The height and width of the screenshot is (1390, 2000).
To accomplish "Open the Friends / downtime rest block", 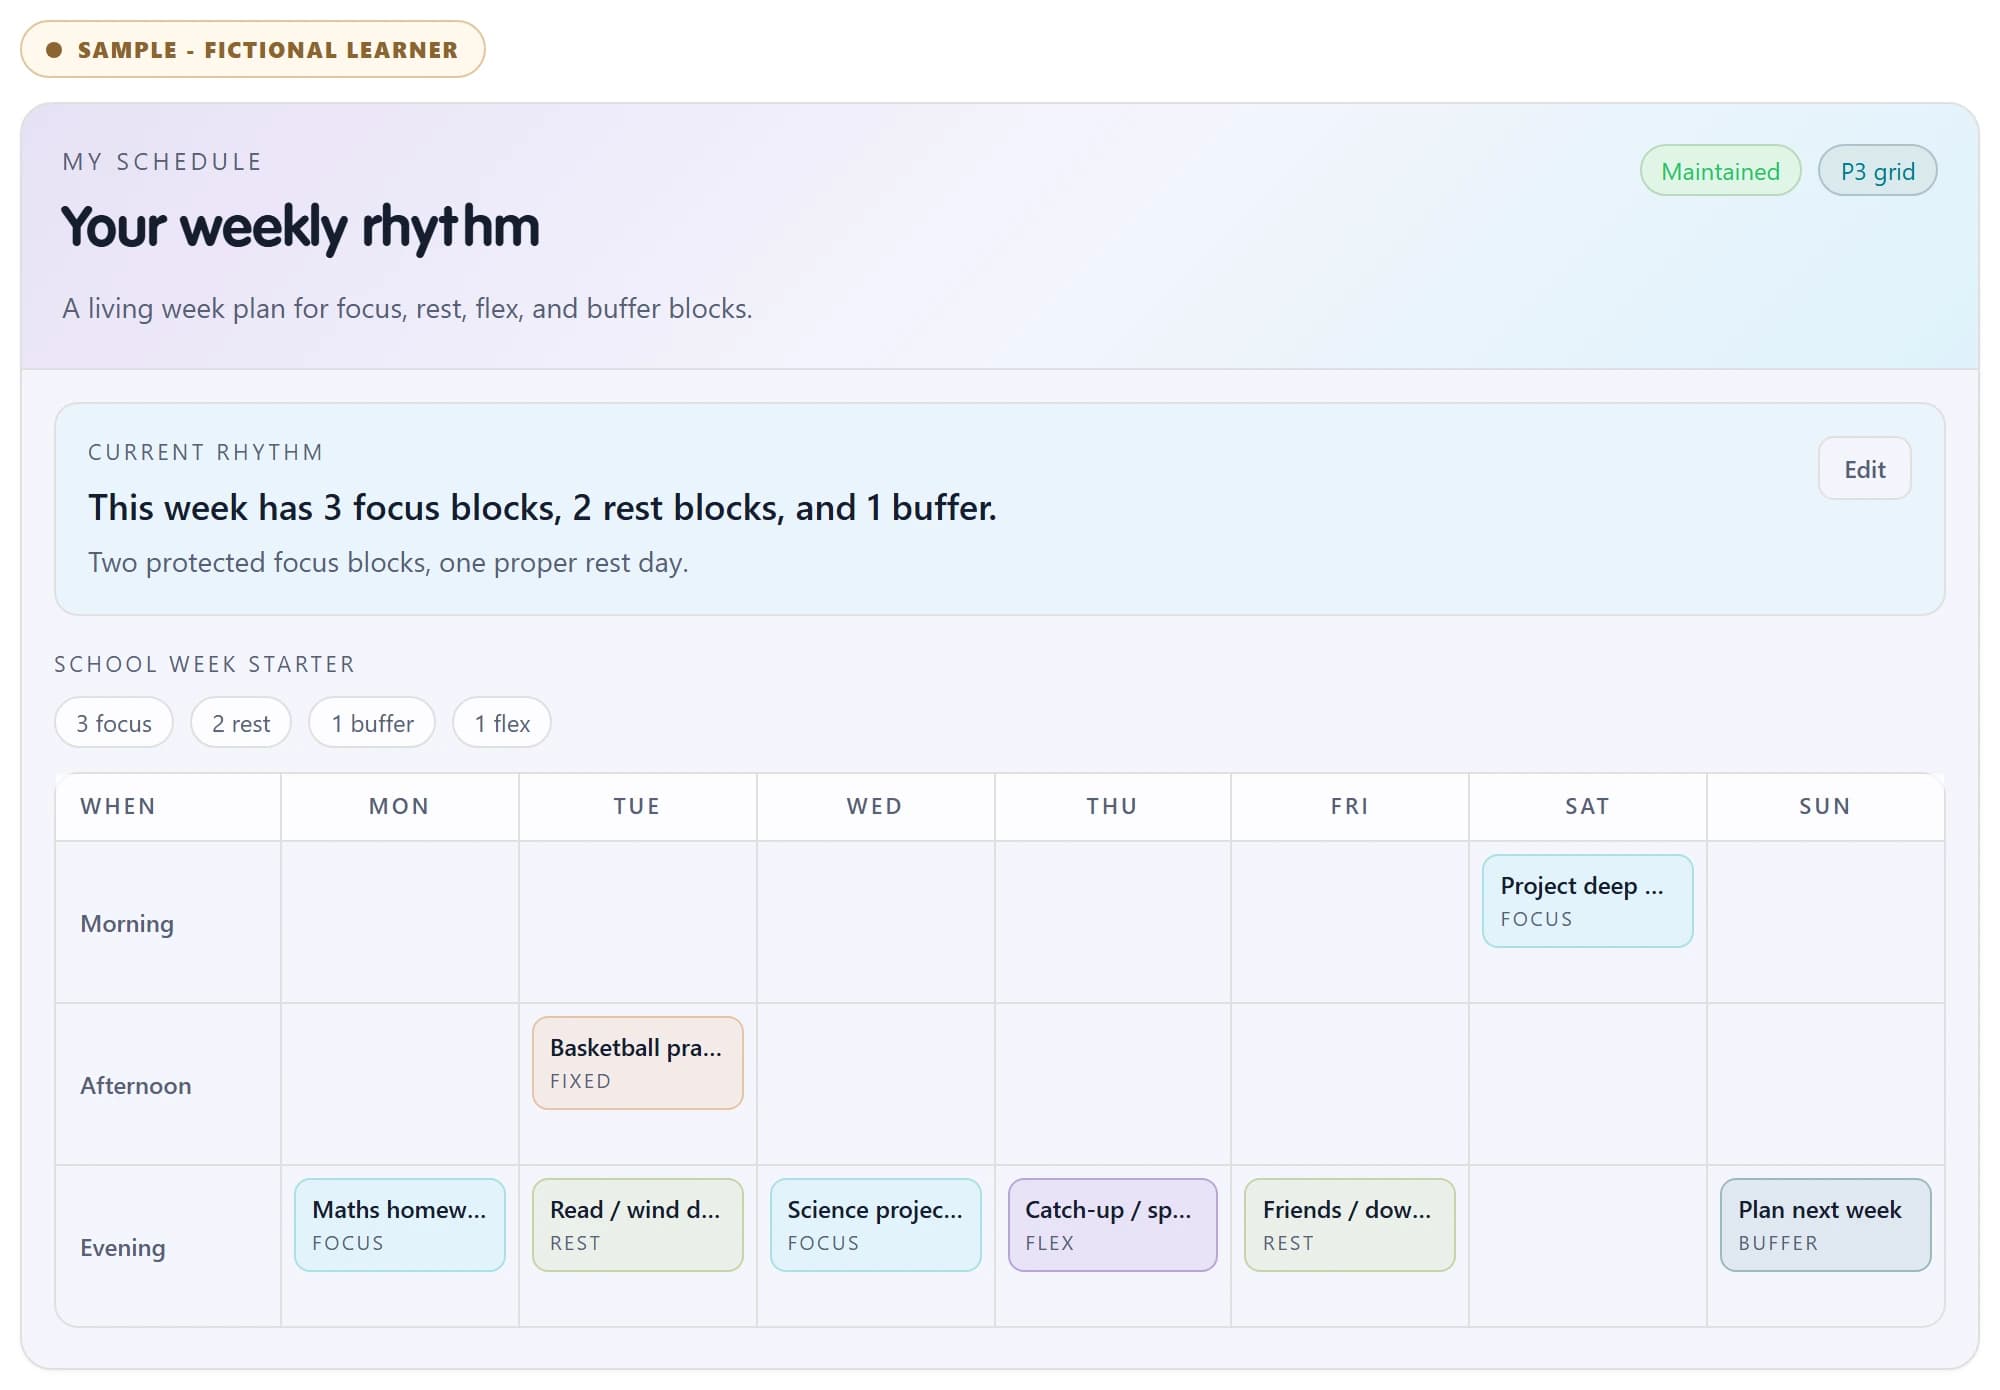I will click(x=1349, y=1225).
